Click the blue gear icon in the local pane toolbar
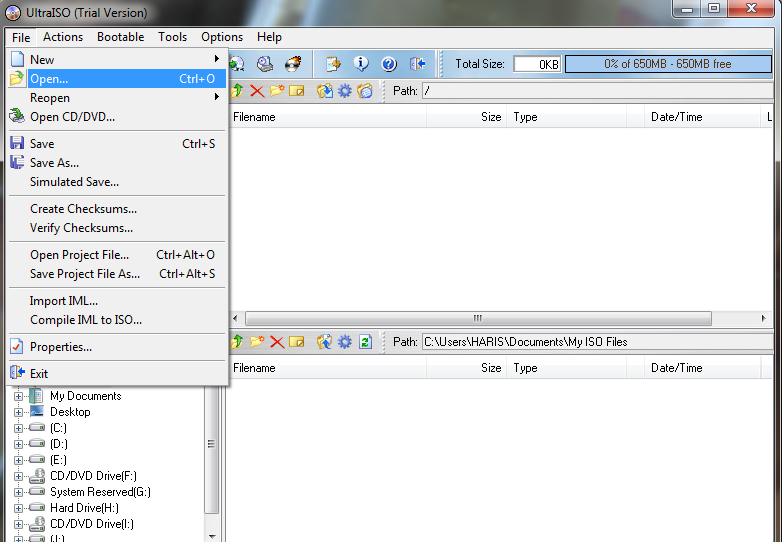This screenshot has height=543, width=782. (x=345, y=342)
